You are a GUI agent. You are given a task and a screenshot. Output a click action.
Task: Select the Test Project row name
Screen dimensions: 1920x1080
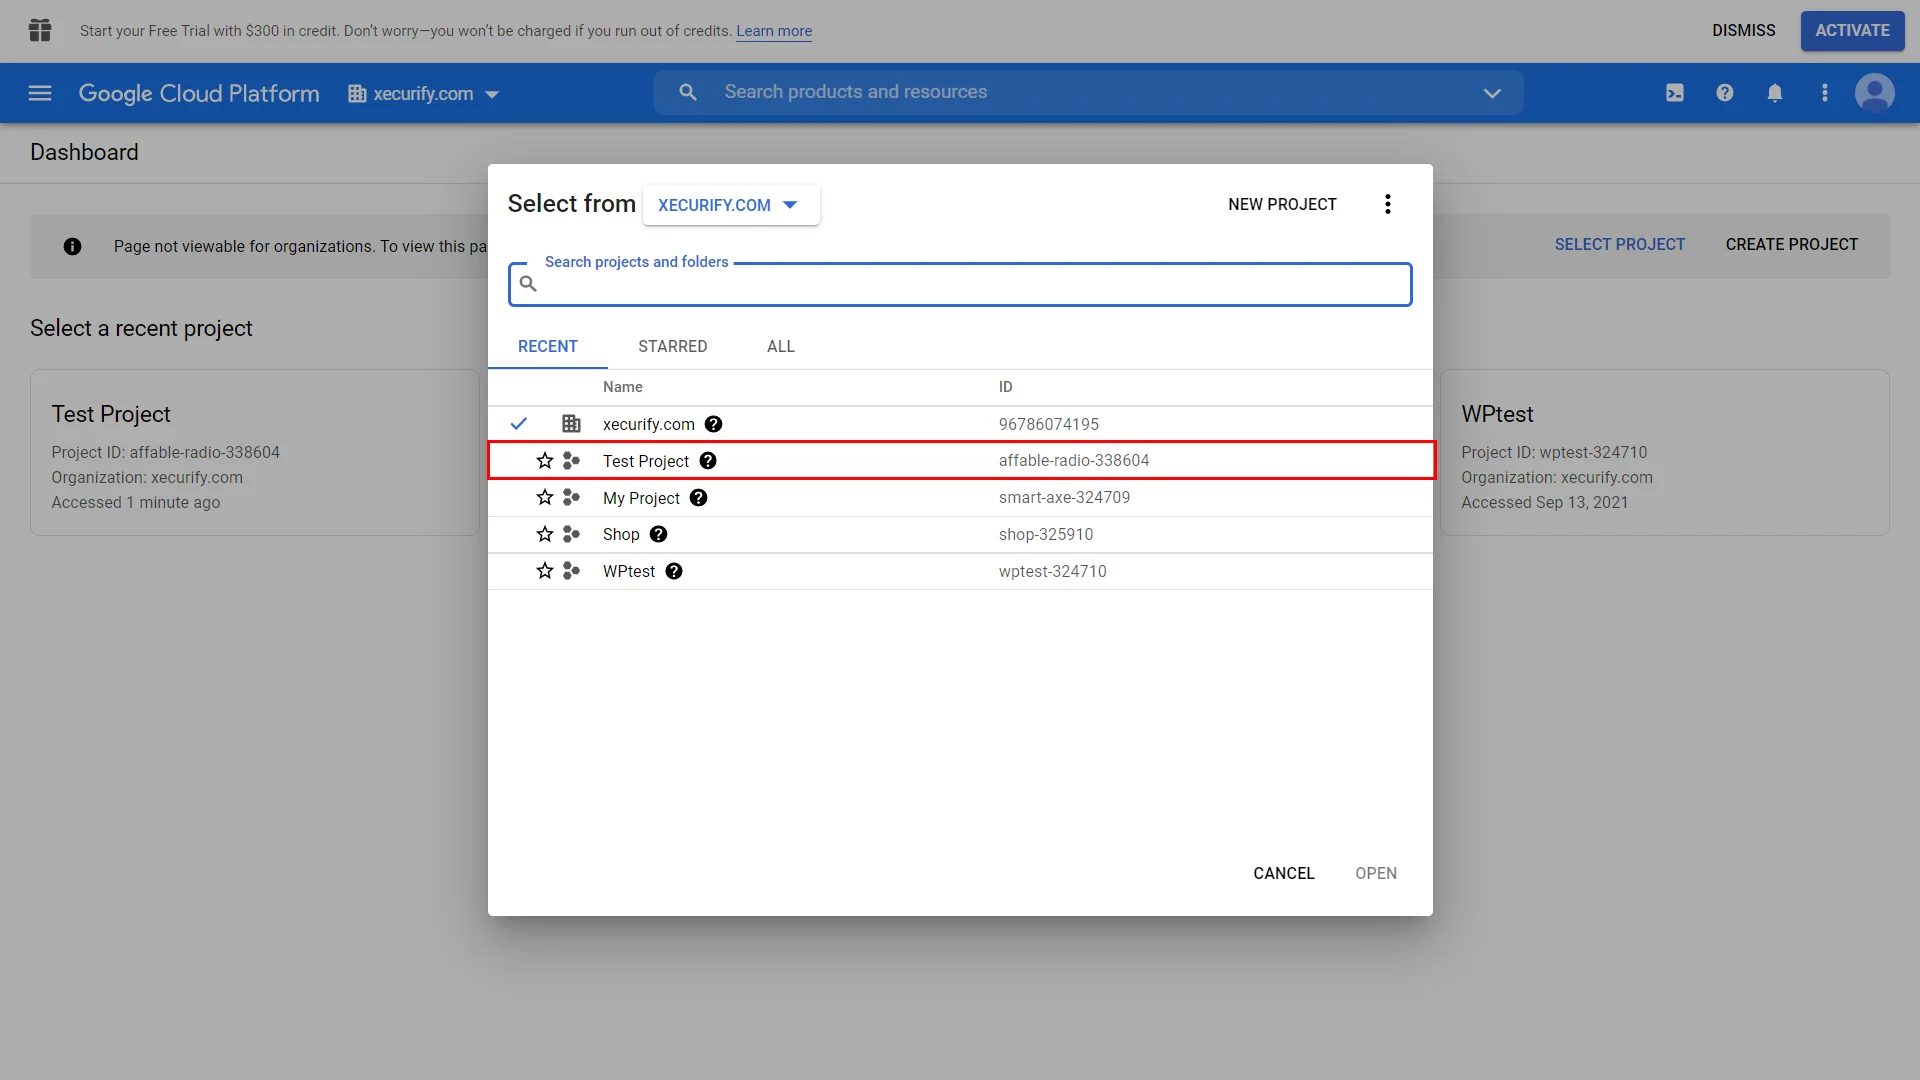(x=646, y=461)
